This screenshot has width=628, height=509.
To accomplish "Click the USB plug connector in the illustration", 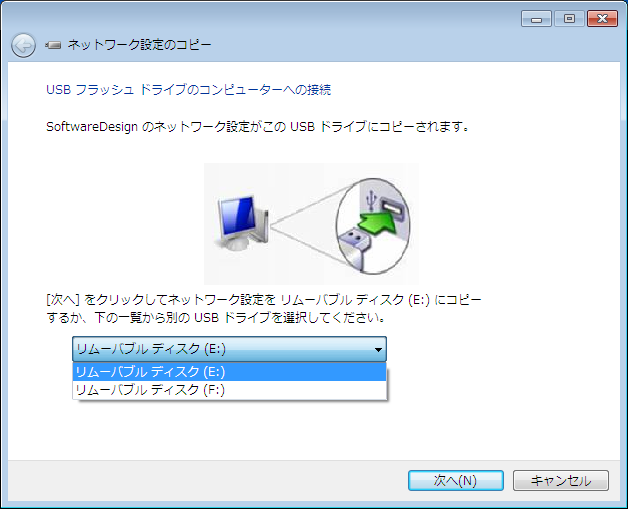I will [355, 247].
